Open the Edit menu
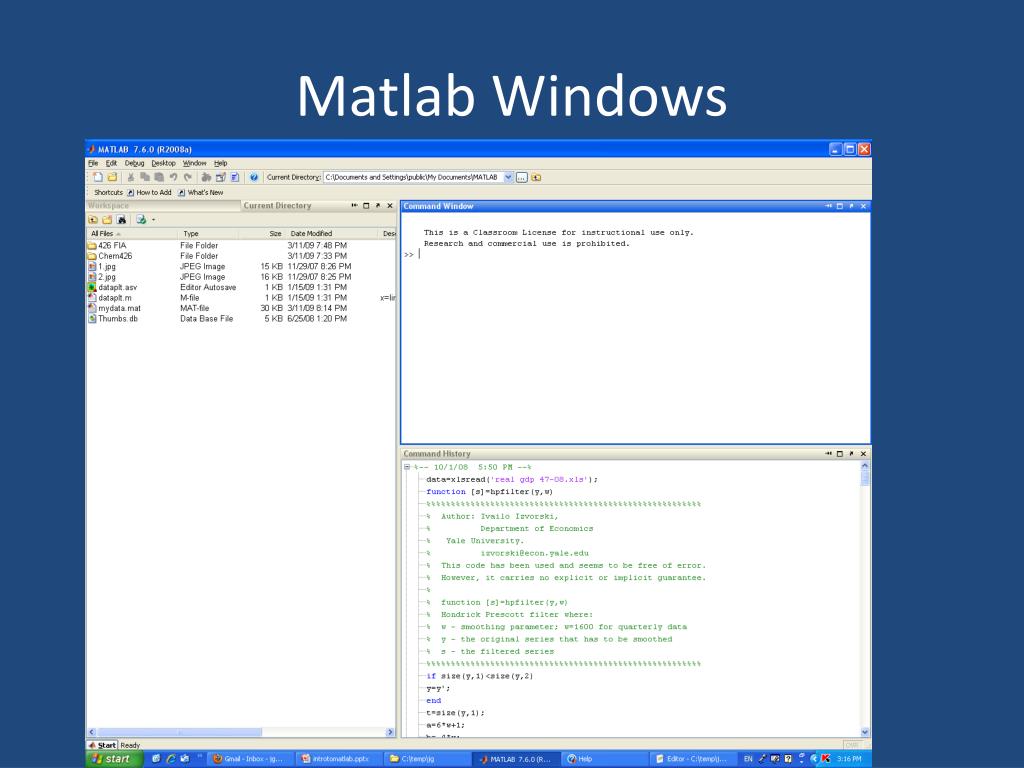 tap(112, 163)
